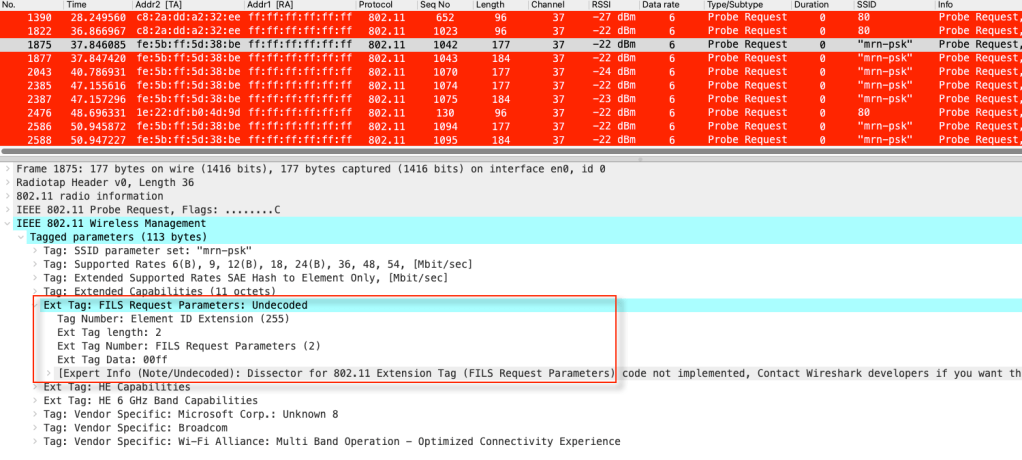
Task: Expand the Expert Info (Note/Undecoded) entry
Action: pyautogui.click(x=50, y=373)
